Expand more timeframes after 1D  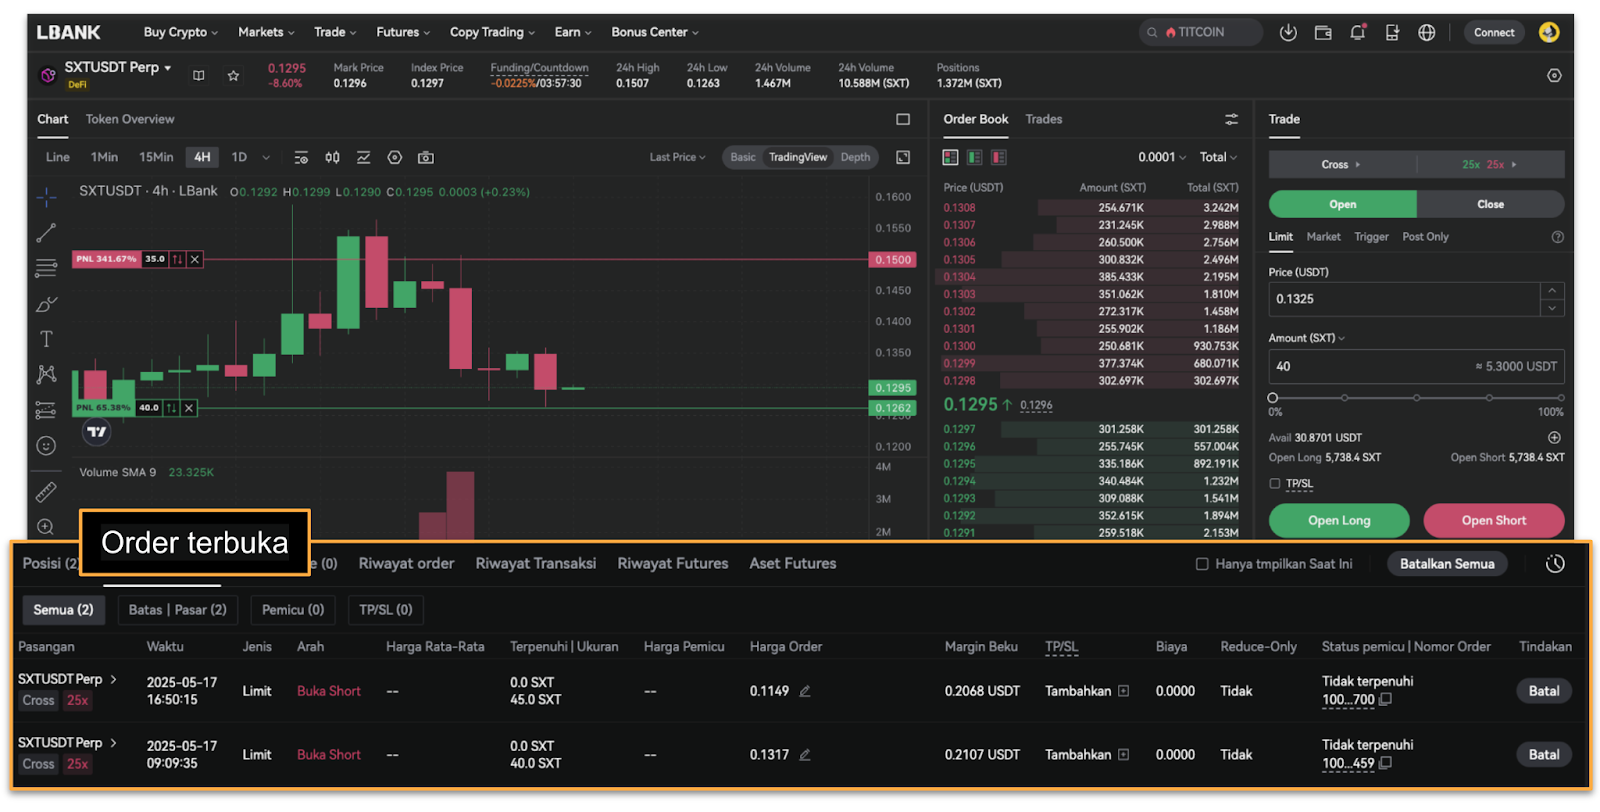coord(266,158)
